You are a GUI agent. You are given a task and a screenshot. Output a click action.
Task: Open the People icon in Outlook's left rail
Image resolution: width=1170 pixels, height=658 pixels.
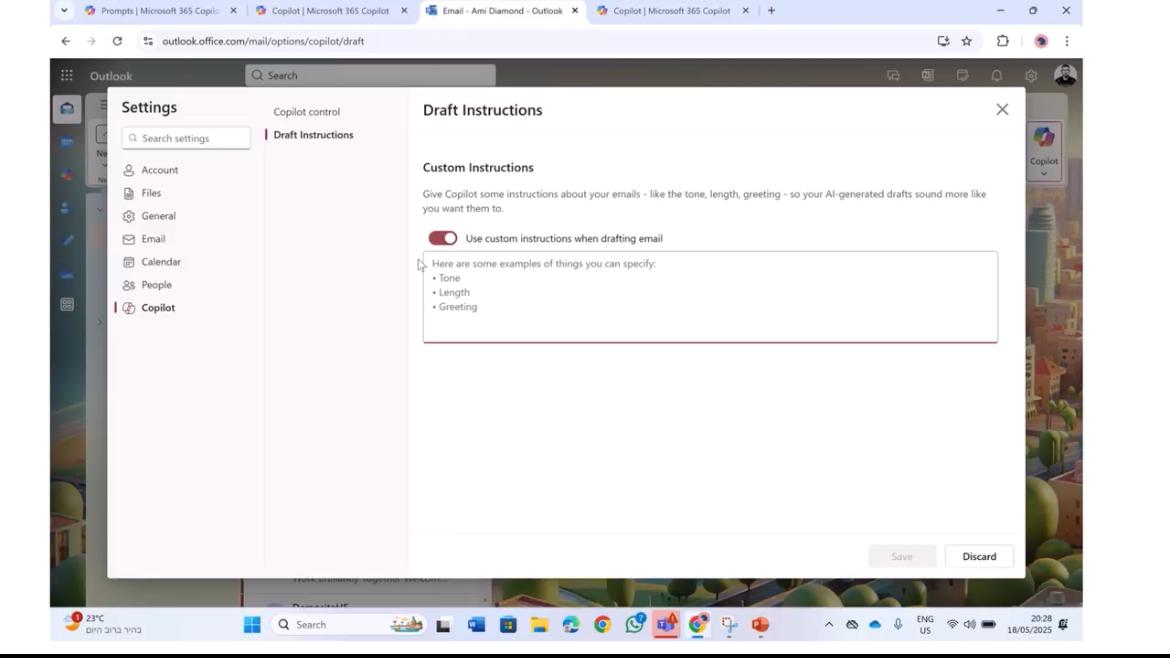click(67, 207)
